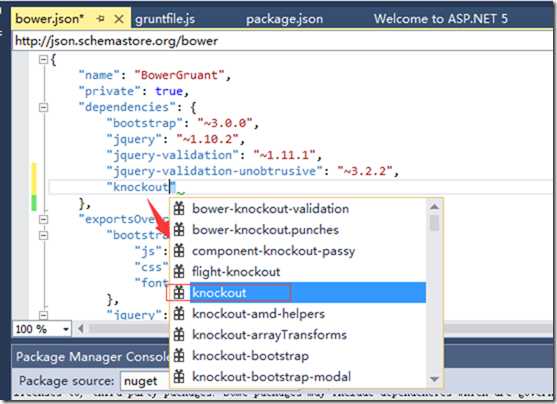
Task: Click package icon beside flight-knockout
Action: coord(179,271)
